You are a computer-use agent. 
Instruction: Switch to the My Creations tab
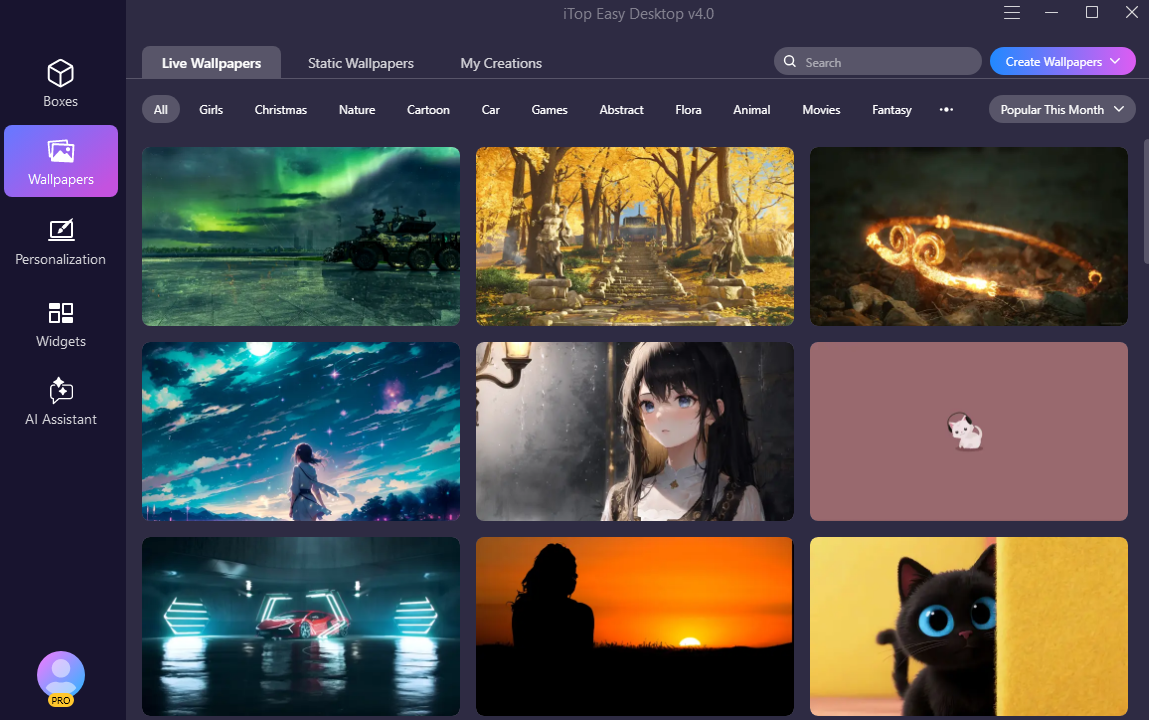pyautogui.click(x=501, y=63)
